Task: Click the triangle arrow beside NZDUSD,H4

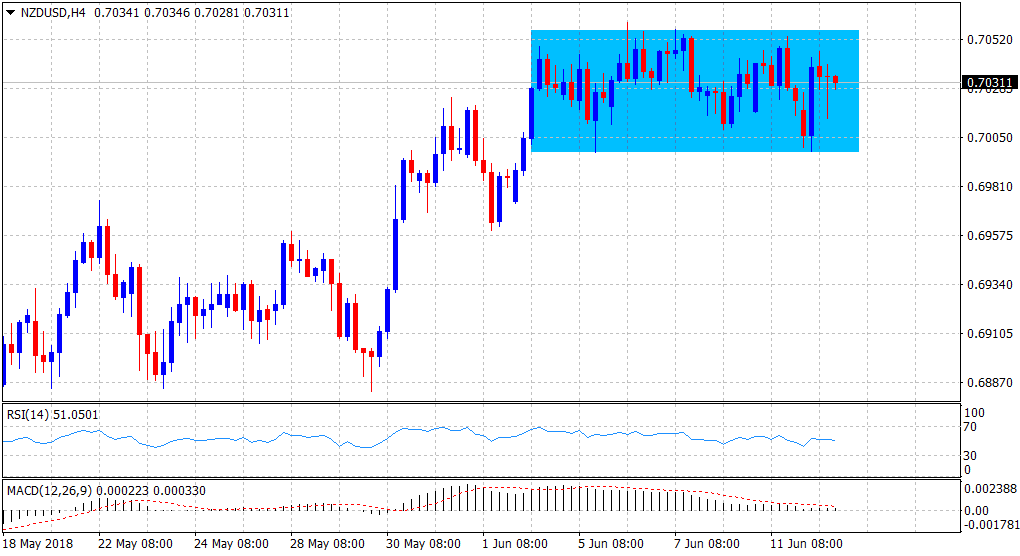Action: pos(10,12)
